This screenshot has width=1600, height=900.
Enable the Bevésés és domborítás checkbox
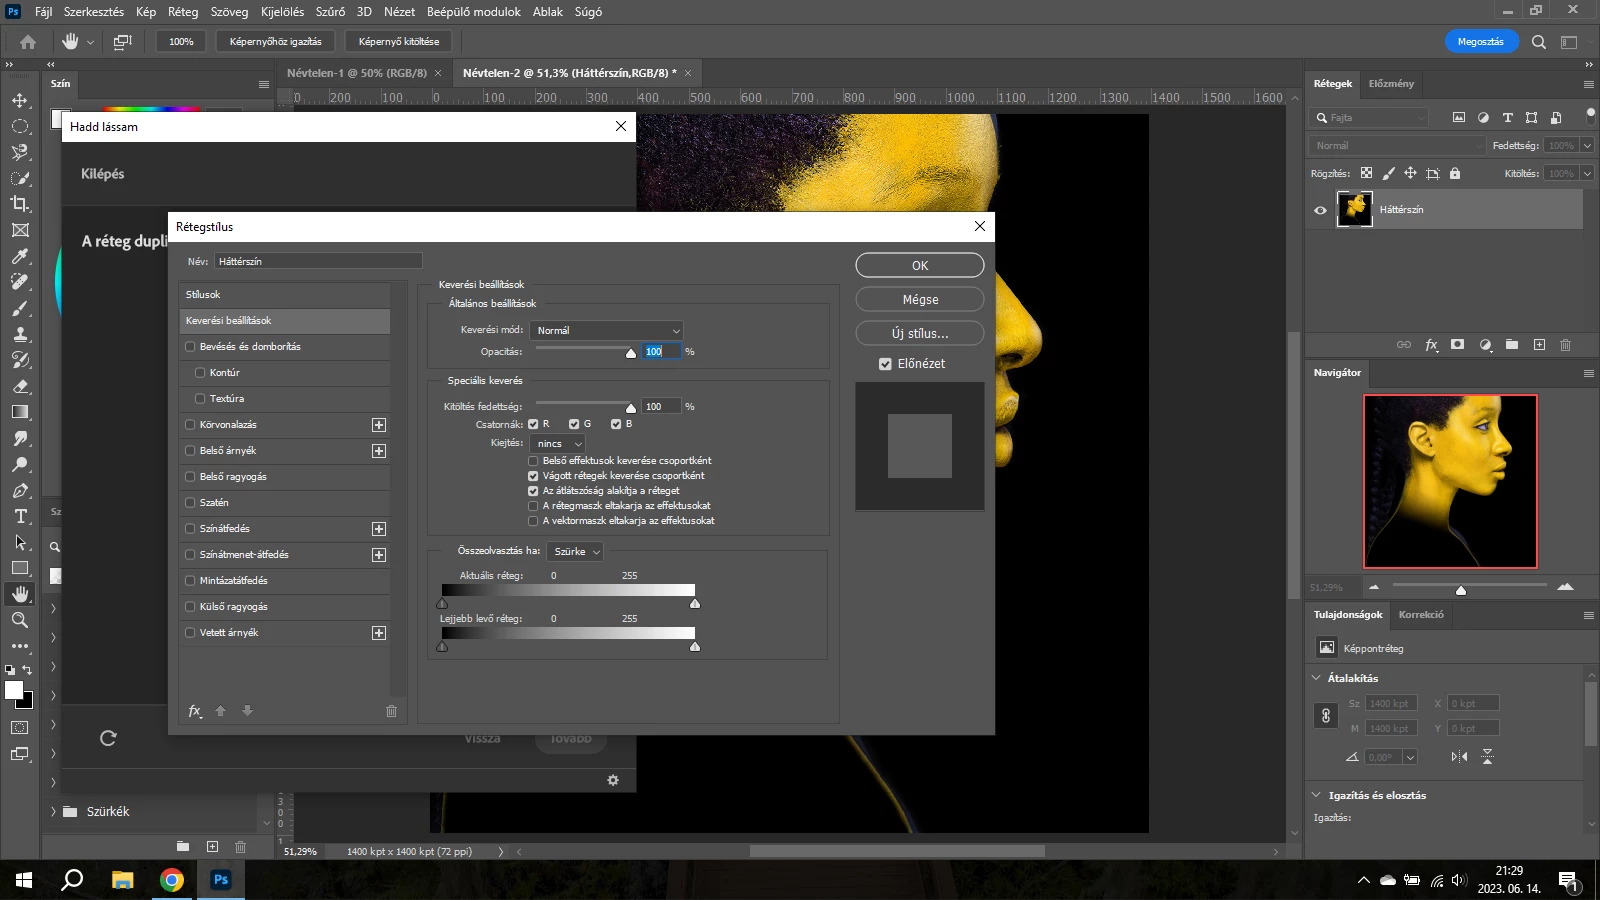point(190,347)
